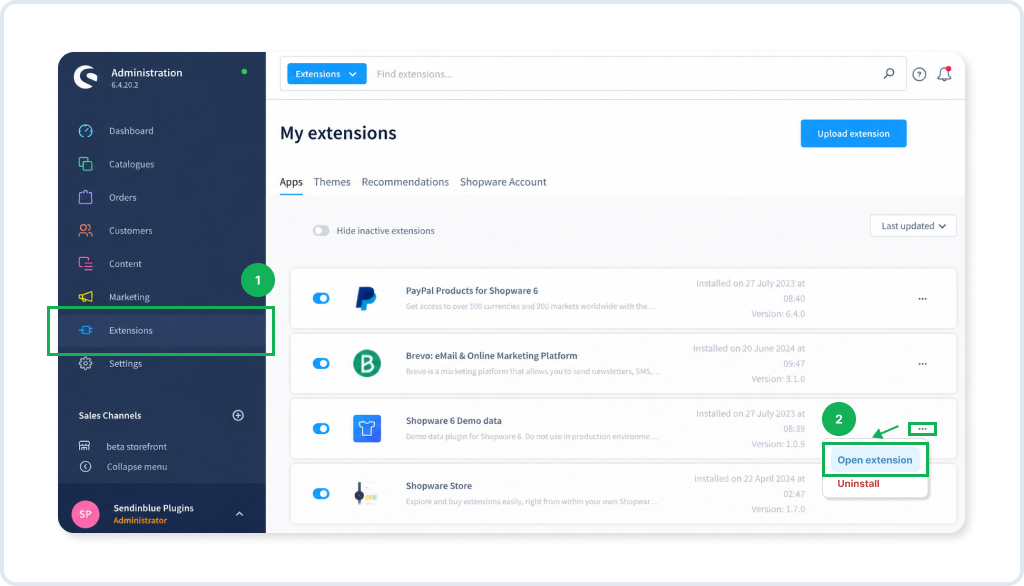Click the Shopware 6 Demo data title

click(x=453, y=421)
